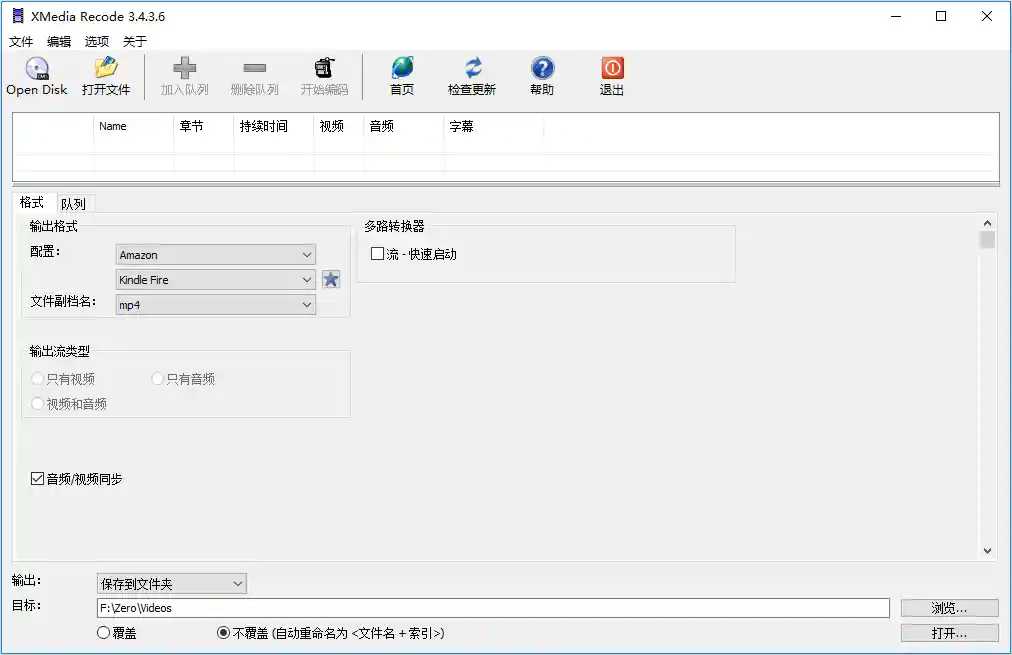The width and height of the screenshot is (1012, 655).
Task: Click the 章节 column header
Action: (x=204, y=126)
